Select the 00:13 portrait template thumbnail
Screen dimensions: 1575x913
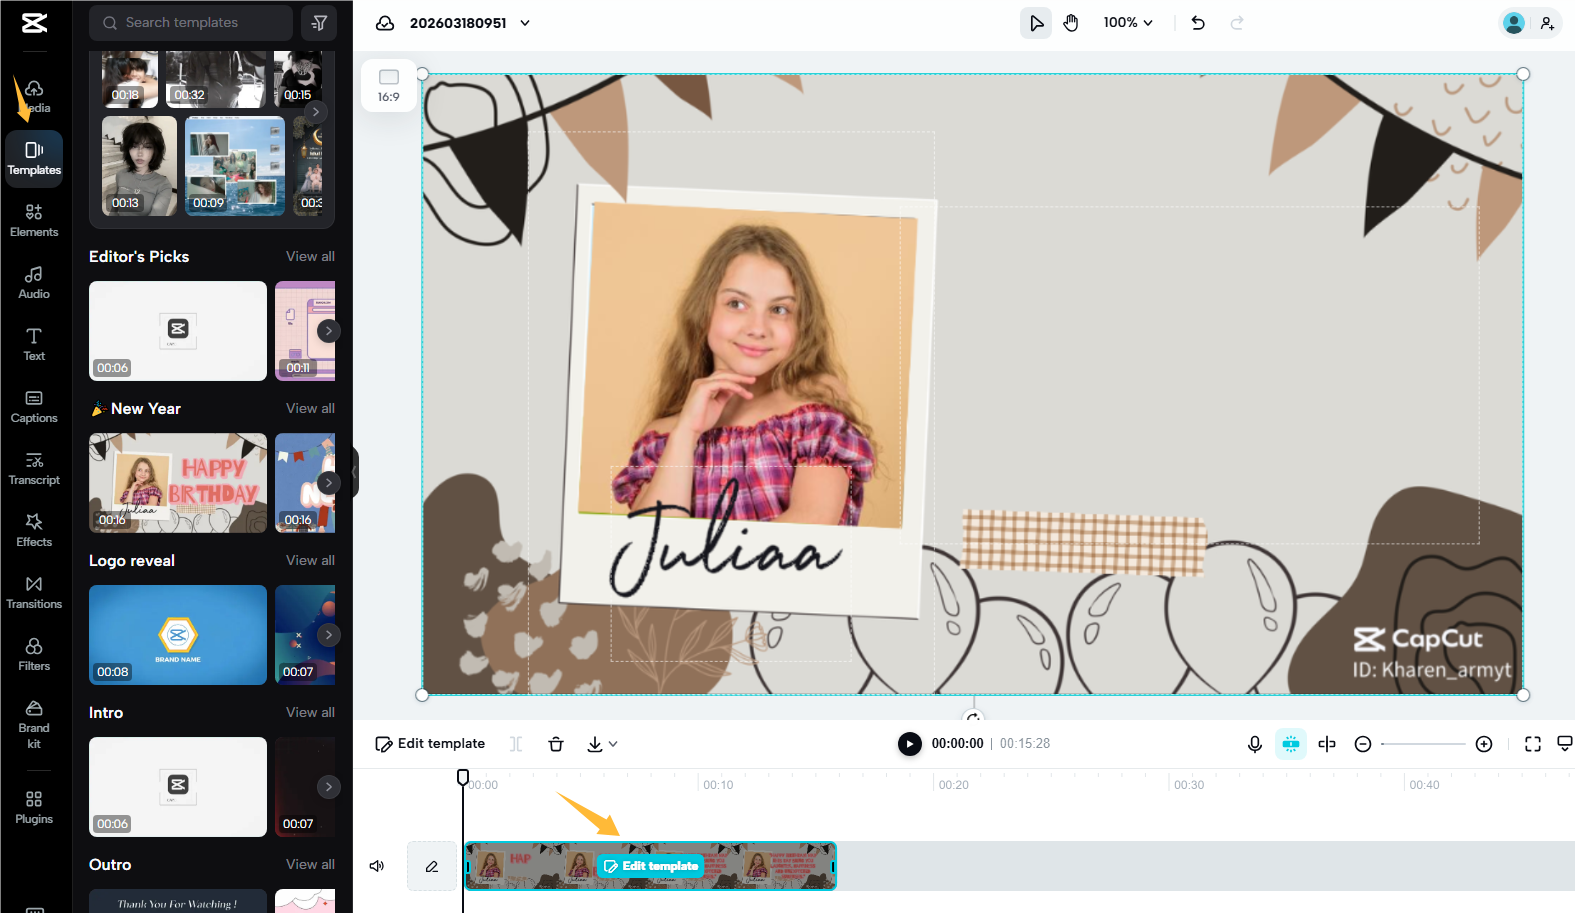[140, 166]
